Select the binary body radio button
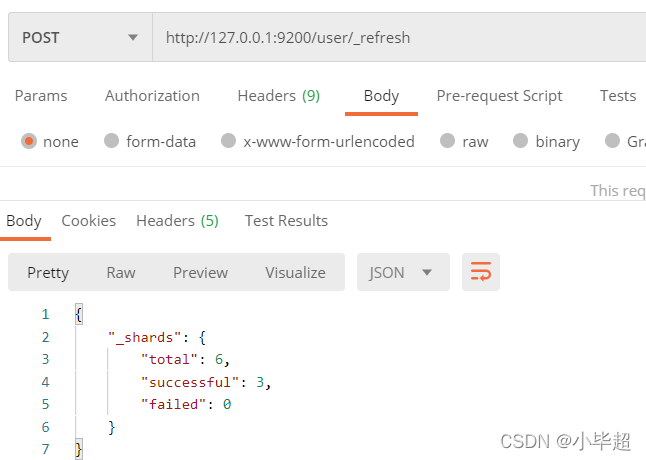This screenshot has height=460, width=646. point(520,140)
